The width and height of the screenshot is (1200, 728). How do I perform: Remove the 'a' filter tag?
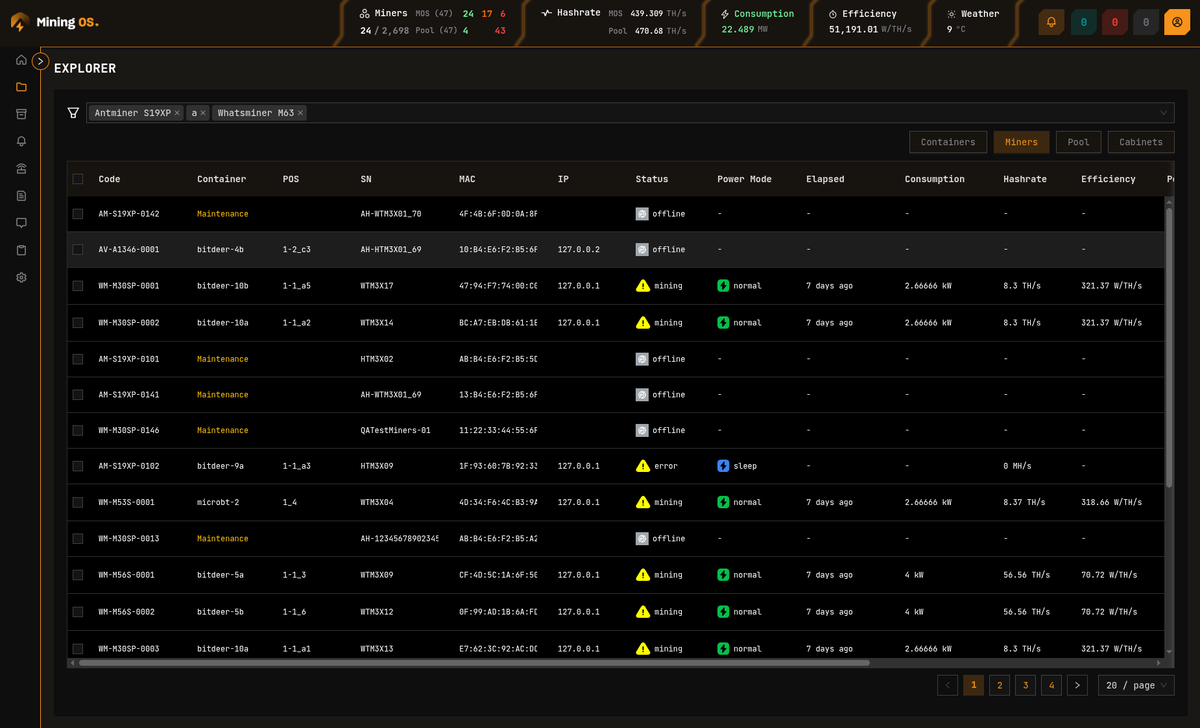203,113
